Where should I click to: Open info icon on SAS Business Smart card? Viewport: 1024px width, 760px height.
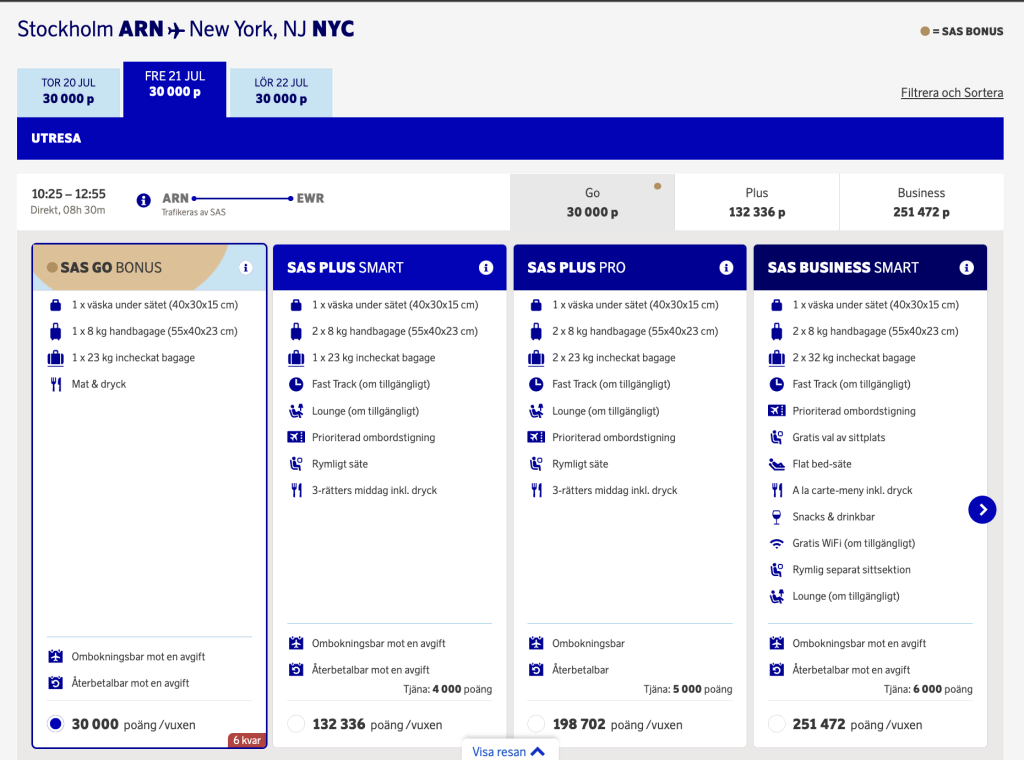(967, 268)
